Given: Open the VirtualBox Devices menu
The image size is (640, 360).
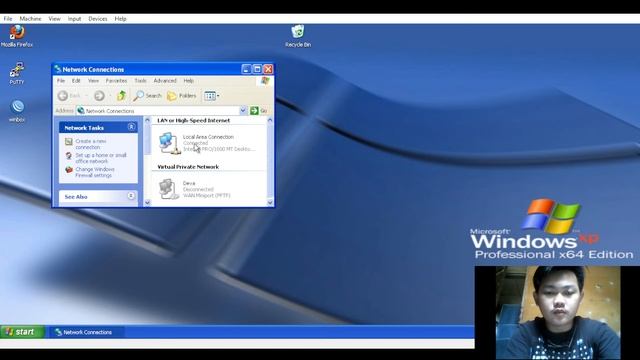Looking at the screenshot, I should point(98,19).
